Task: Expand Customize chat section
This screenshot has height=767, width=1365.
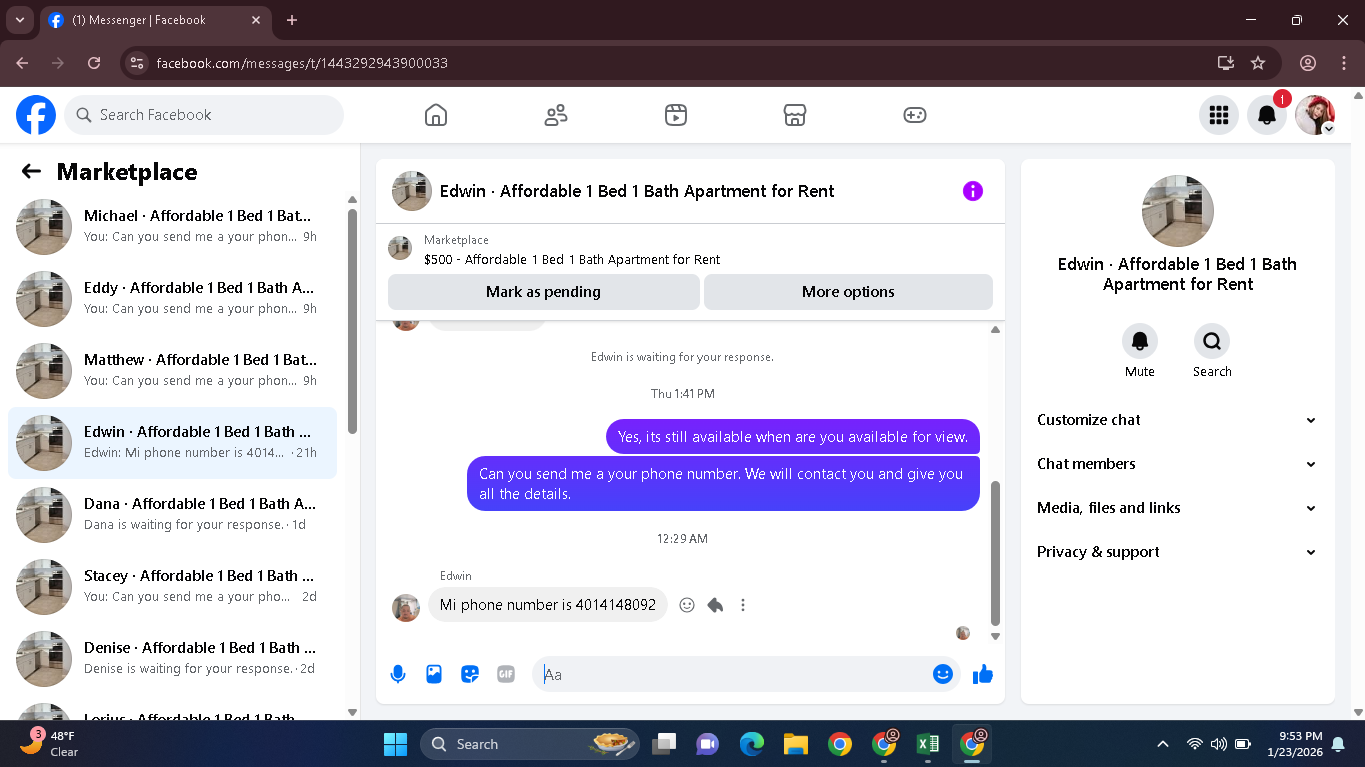Action: click(x=1177, y=420)
